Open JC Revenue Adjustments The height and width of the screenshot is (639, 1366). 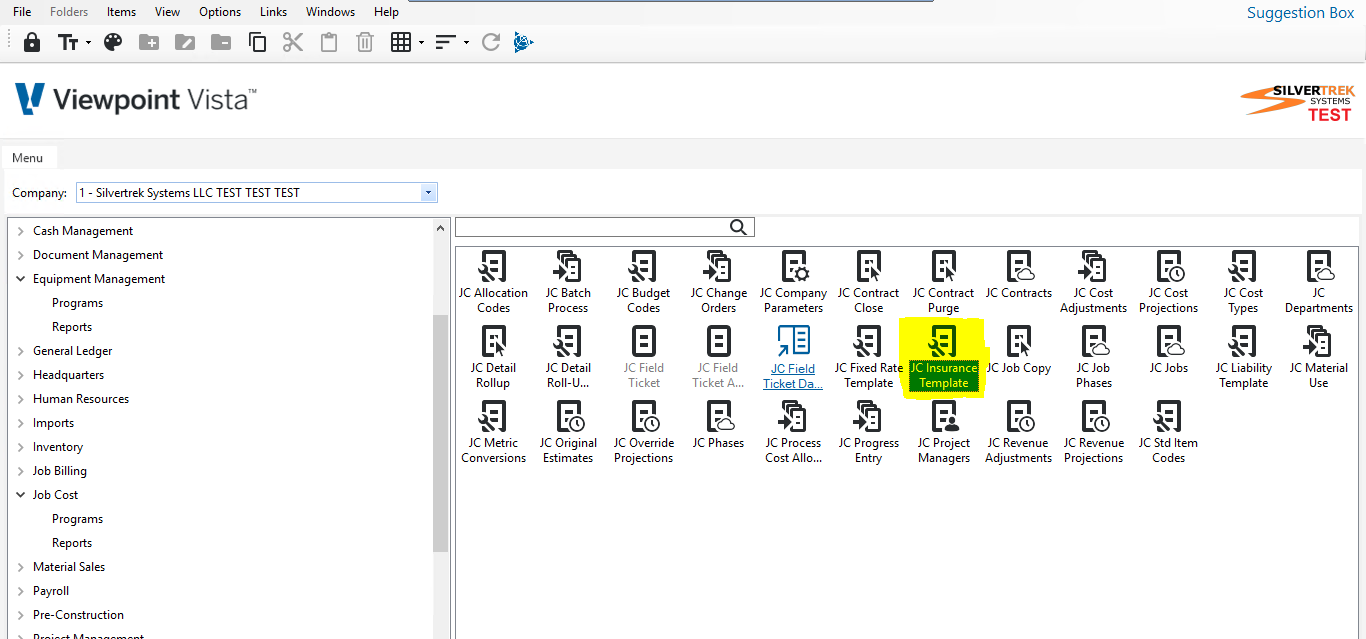pos(1019,432)
